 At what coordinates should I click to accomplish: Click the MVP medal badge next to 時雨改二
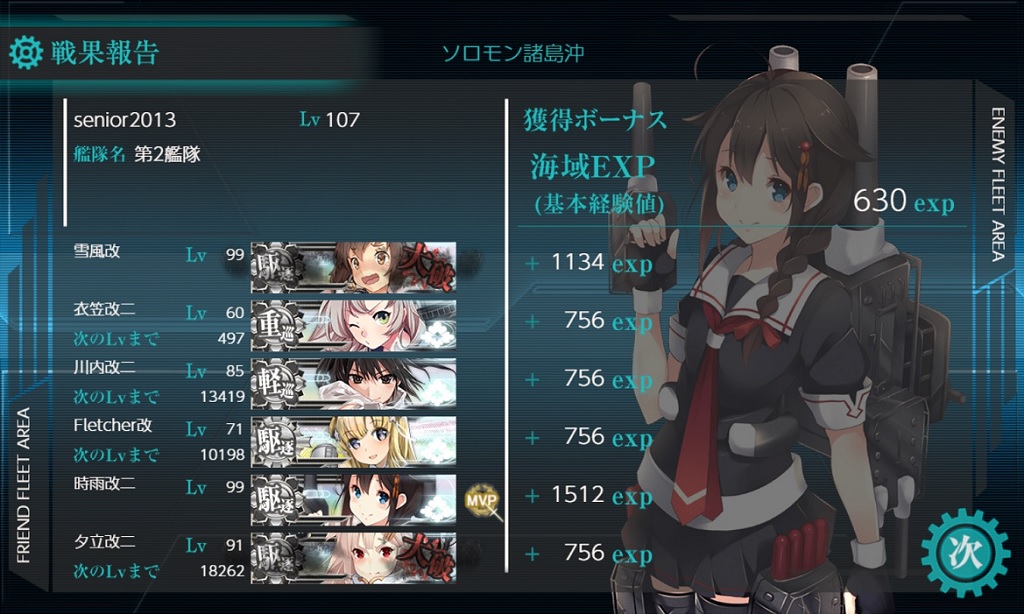pyautogui.click(x=482, y=501)
